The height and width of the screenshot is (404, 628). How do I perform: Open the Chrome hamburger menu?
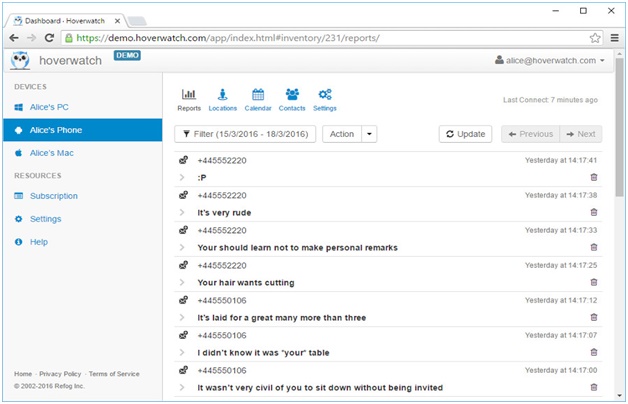615,38
